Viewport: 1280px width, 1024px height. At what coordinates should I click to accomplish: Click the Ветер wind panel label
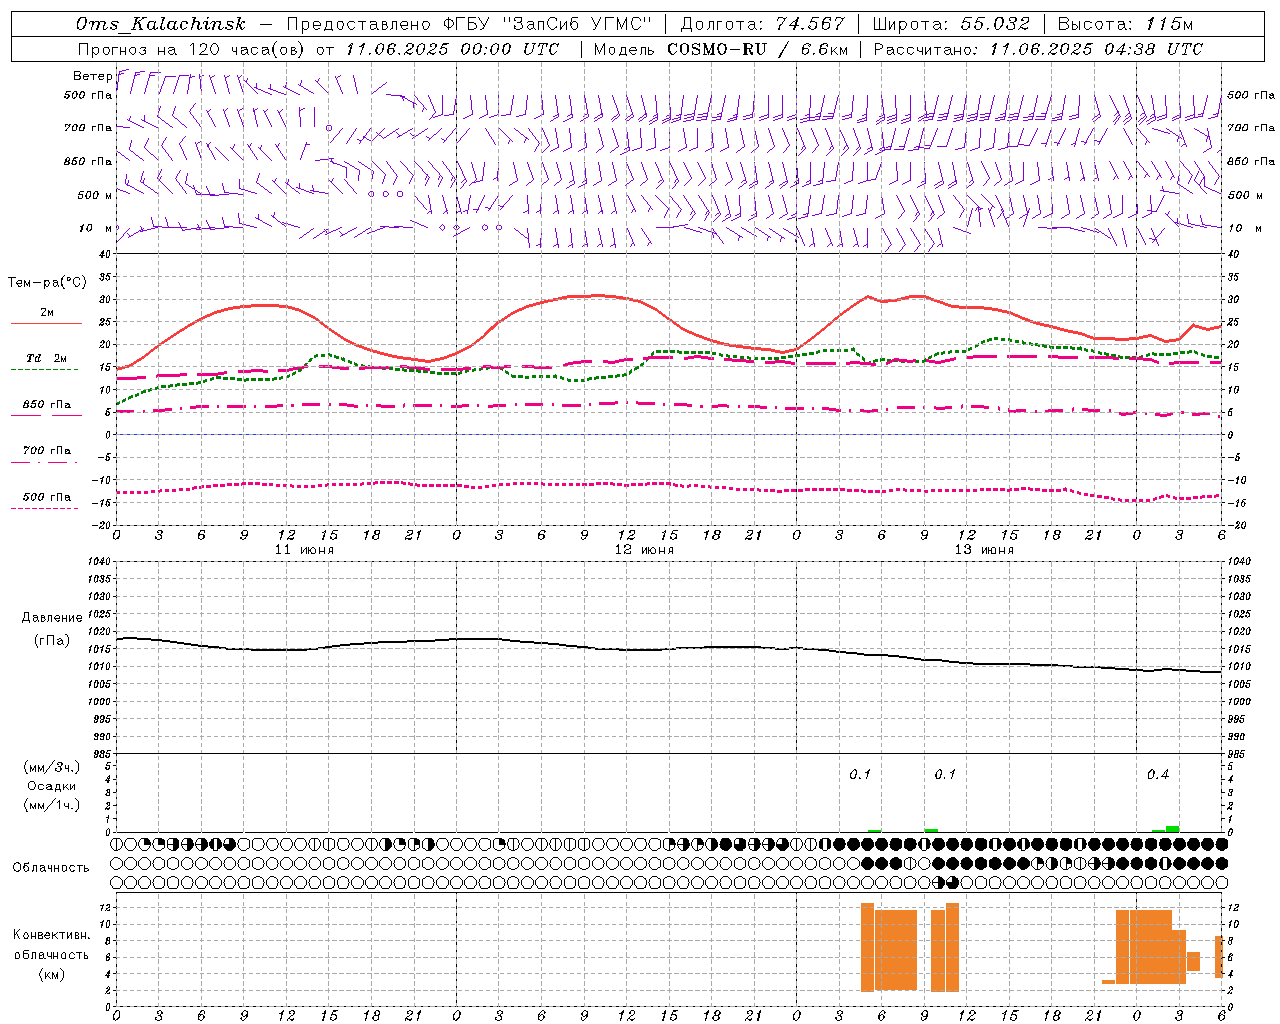click(92, 76)
